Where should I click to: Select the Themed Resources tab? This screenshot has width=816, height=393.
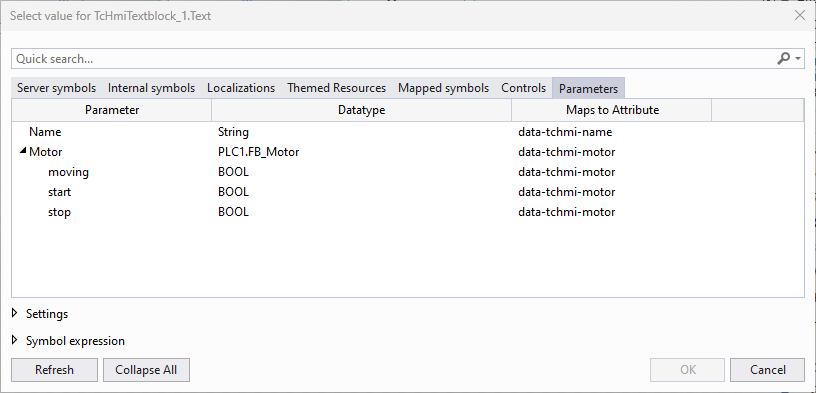337,88
